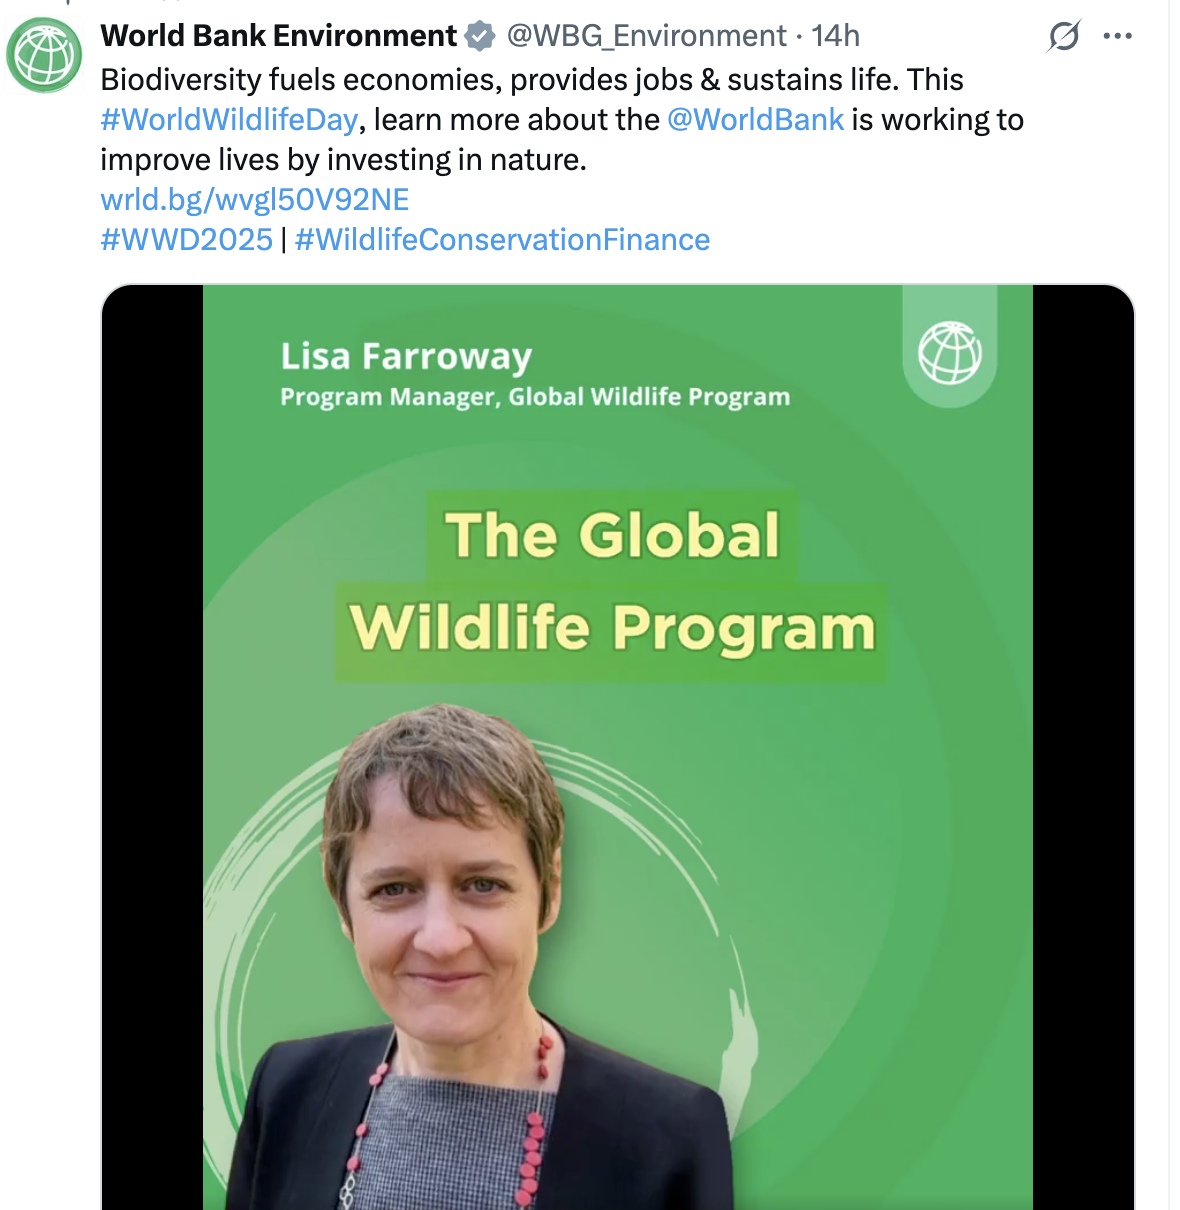This screenshot has height=1210, width=1180.
Task: Open the World Bank Environment profile avatar
Action: [44, 55]
